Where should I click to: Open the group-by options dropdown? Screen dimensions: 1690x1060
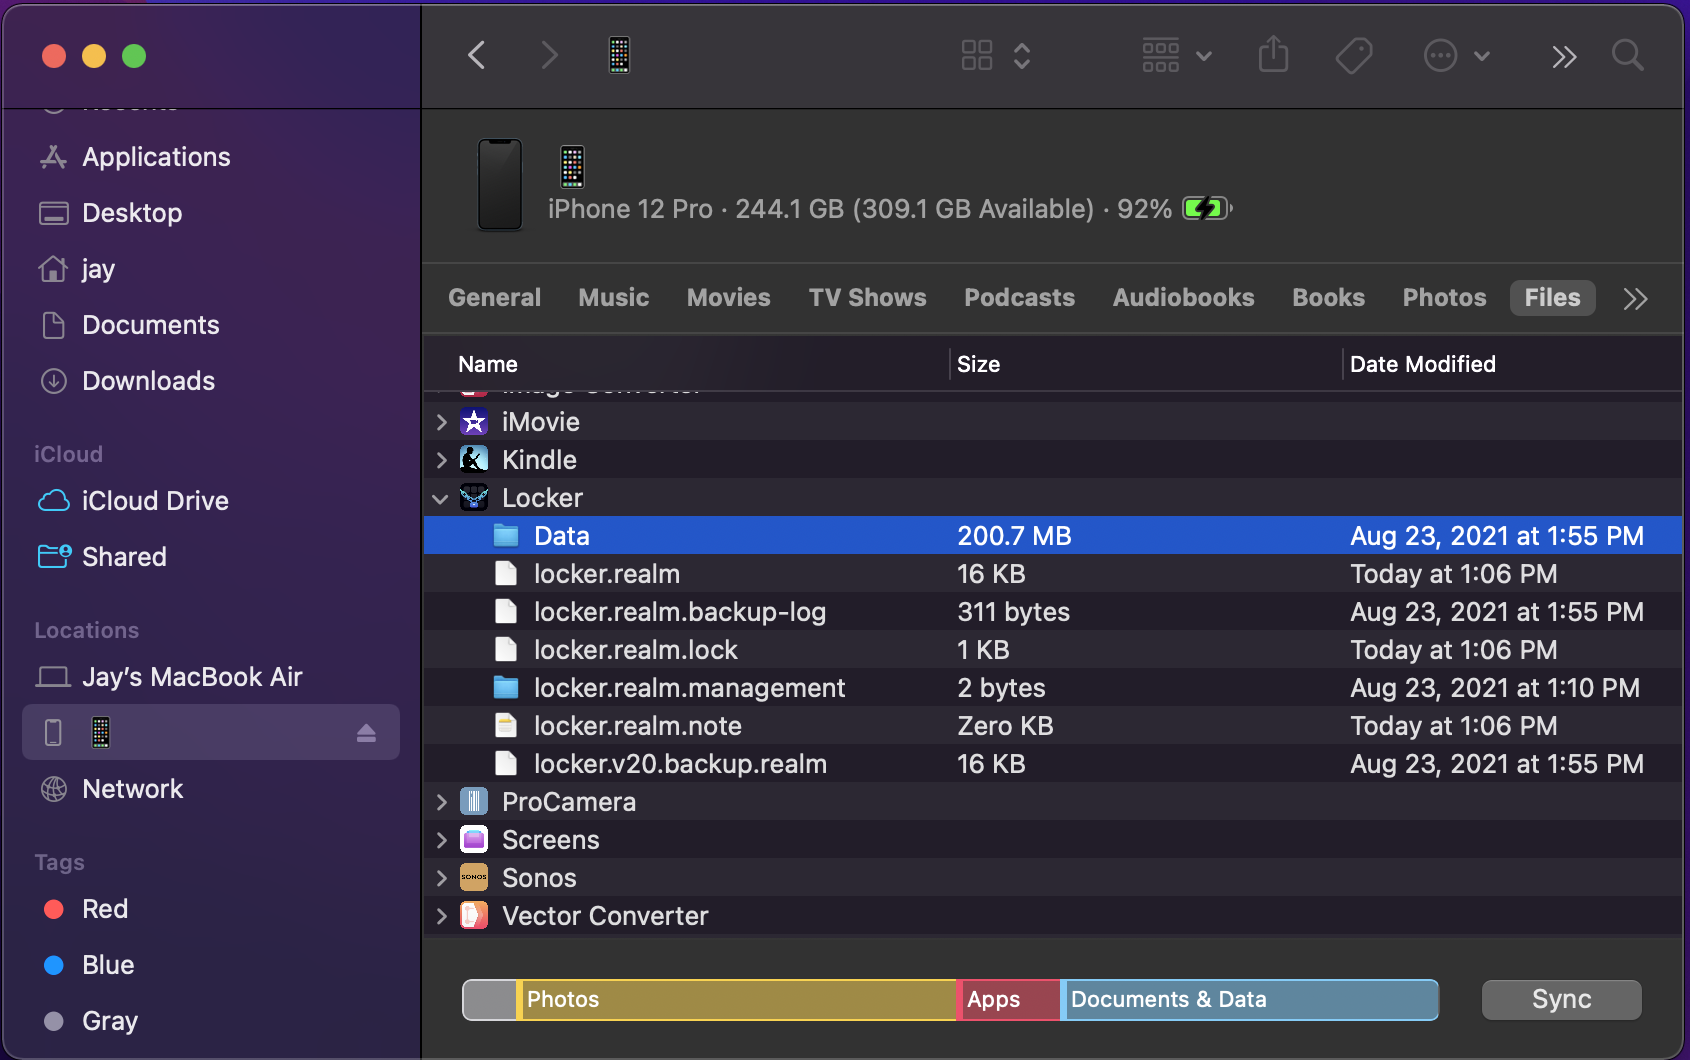[x=1177, y=55]
